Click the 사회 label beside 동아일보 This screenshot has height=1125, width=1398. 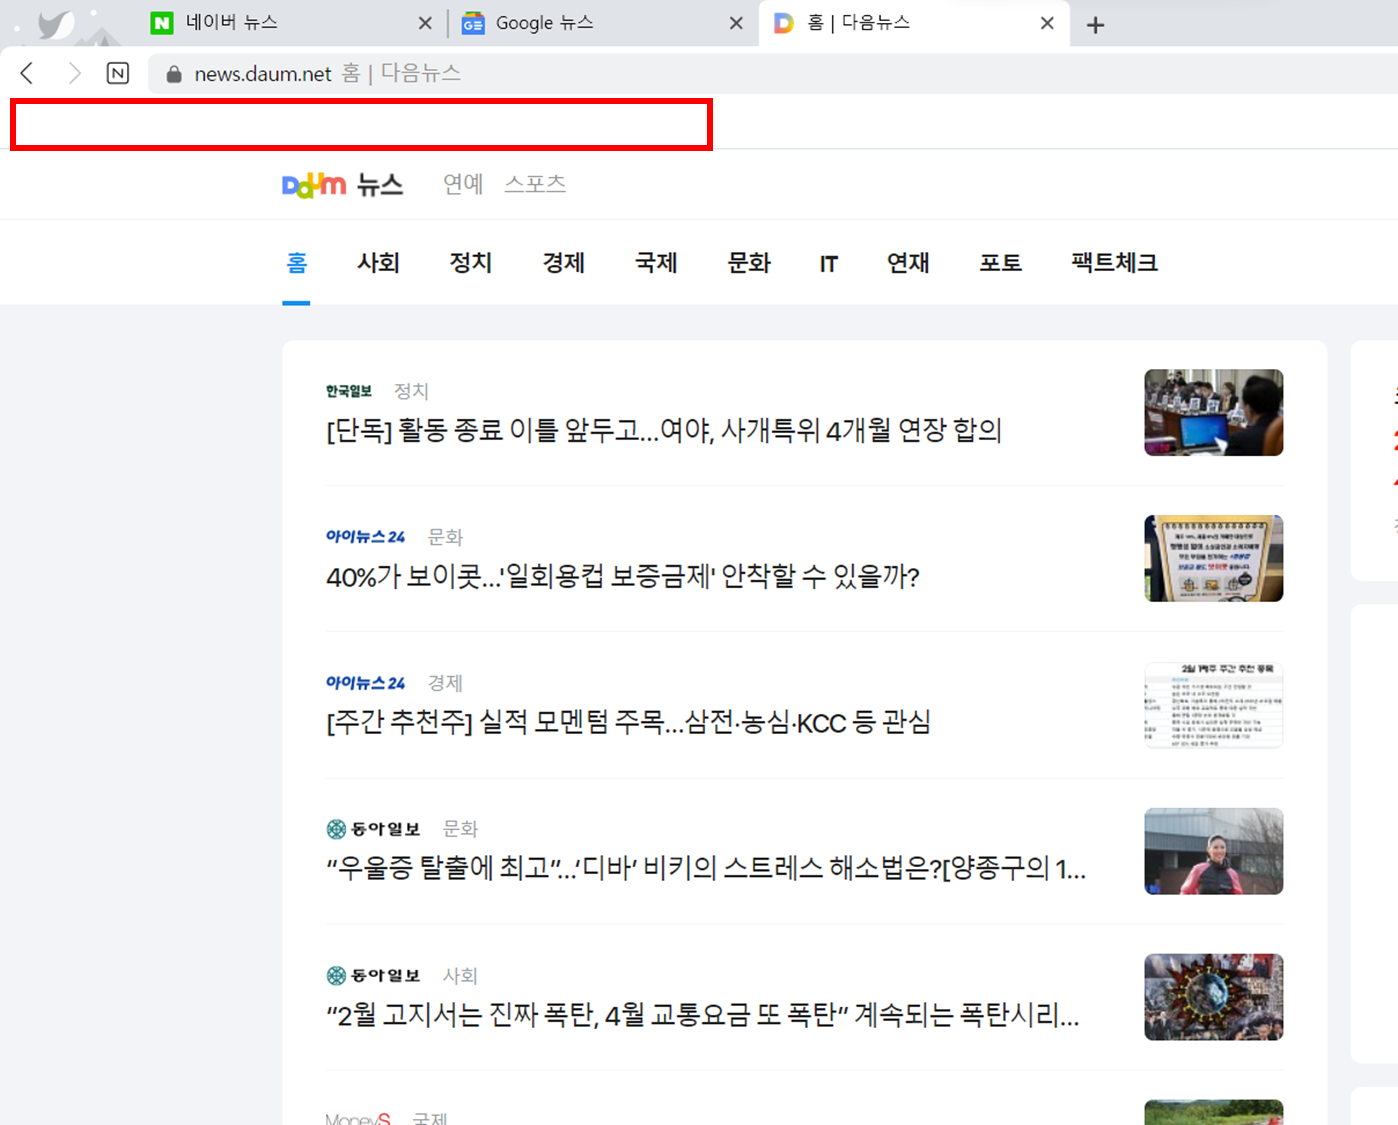pos(460,975)
